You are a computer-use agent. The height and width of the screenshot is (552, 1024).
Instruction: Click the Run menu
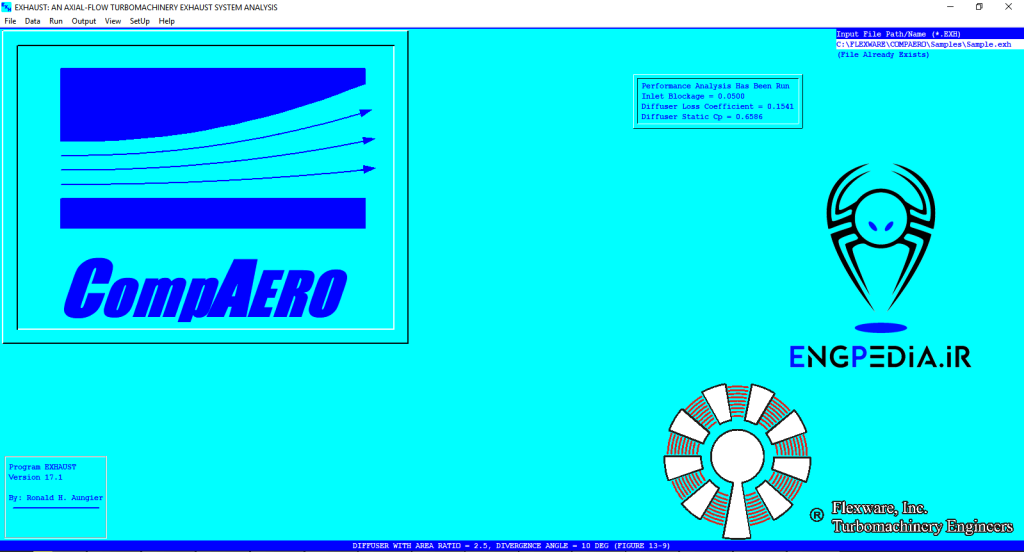pyautogui.click(x=56, y=21)
